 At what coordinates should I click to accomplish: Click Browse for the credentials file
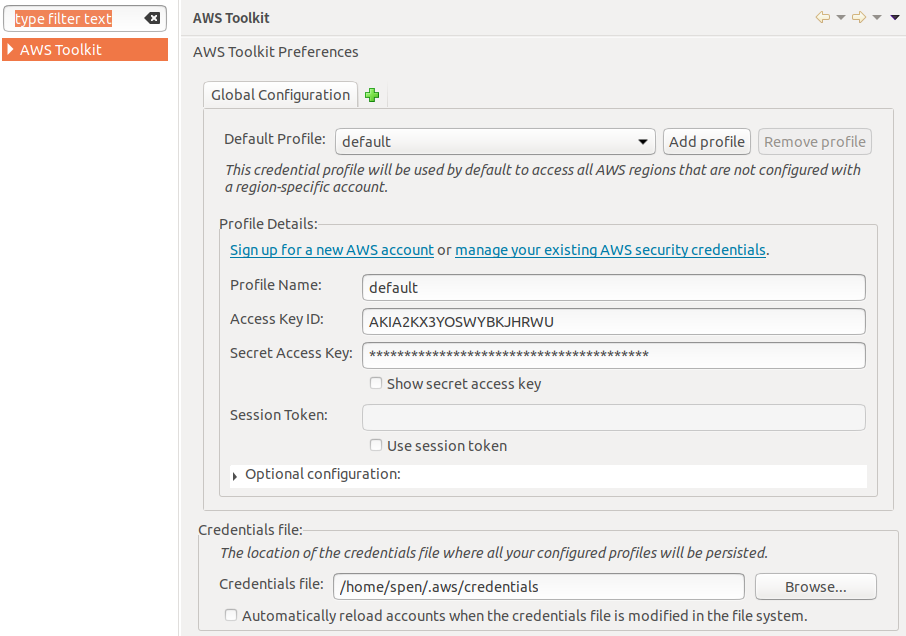815,586
